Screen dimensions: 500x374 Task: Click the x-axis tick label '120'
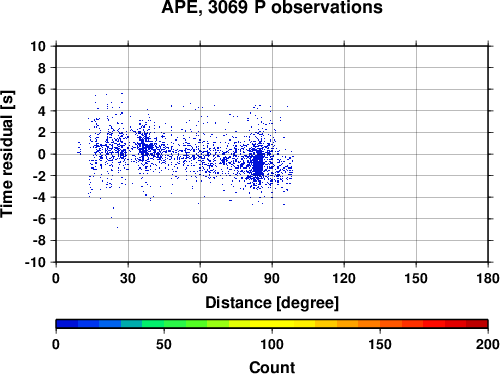[x=344, y=278]
